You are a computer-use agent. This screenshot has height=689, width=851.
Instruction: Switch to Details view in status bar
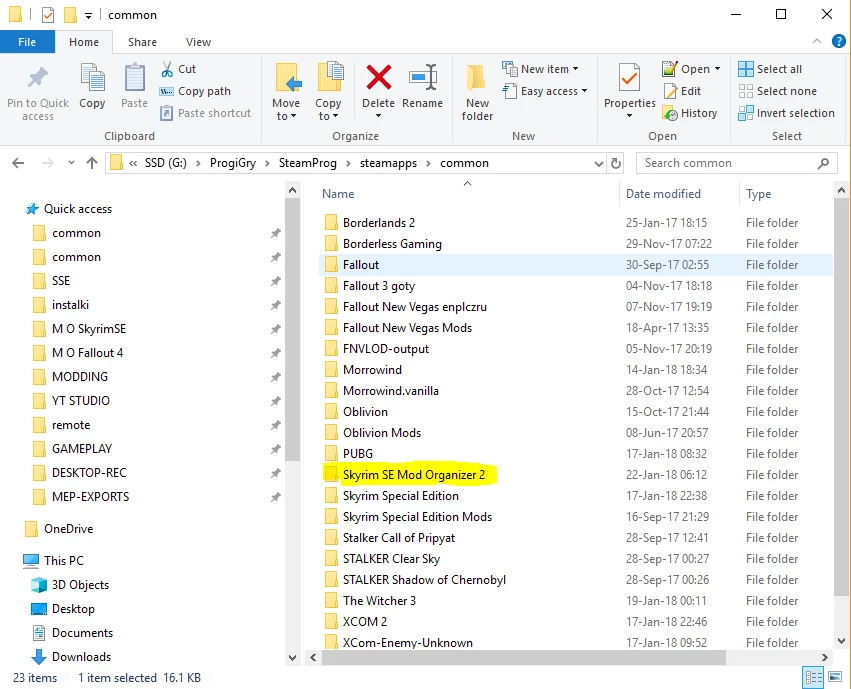click(x=814, y=678)
